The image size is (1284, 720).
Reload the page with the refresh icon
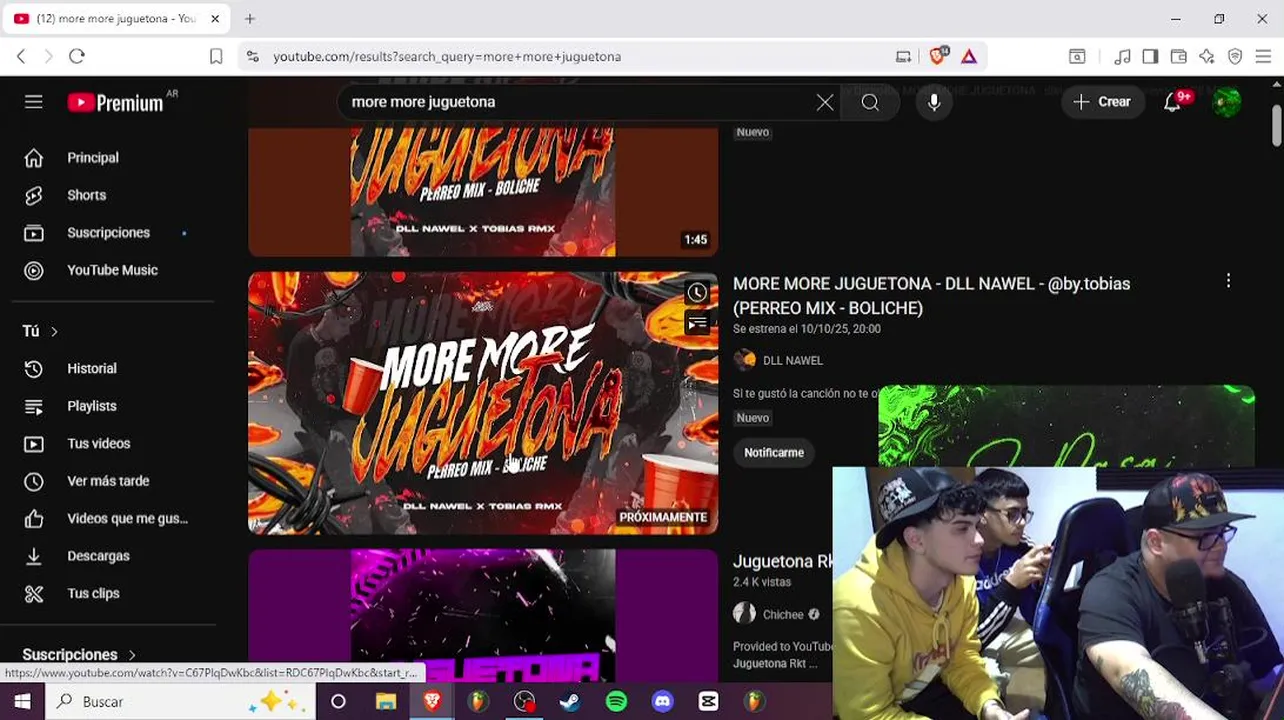tap(77, 57)
